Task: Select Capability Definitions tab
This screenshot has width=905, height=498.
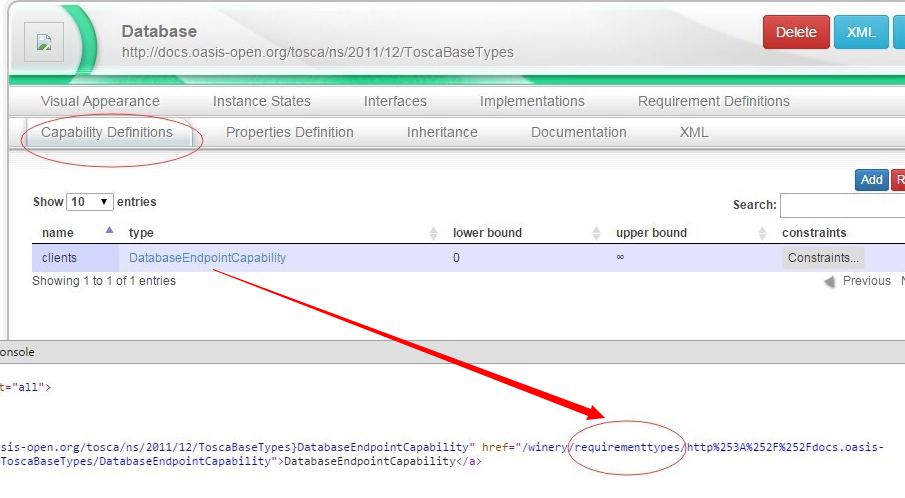Action: click(x=107, y=132)
